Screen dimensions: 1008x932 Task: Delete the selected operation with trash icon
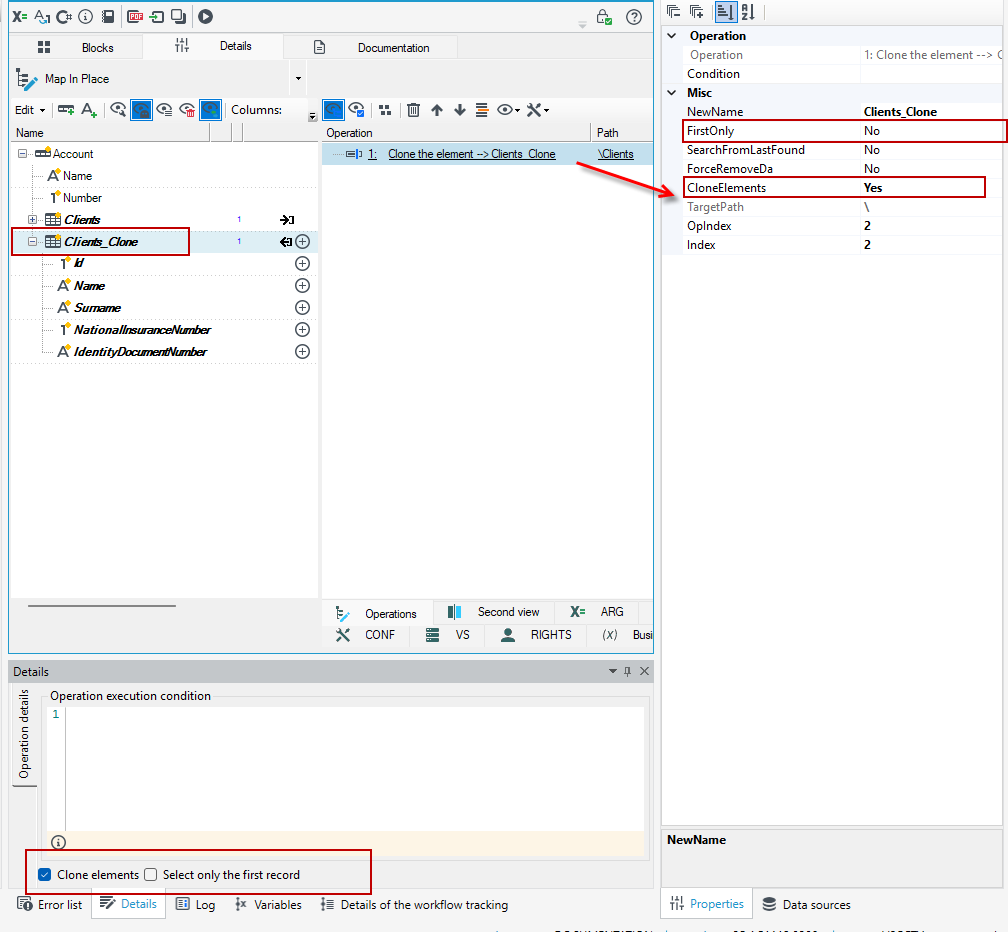click(x=413, y=110)
